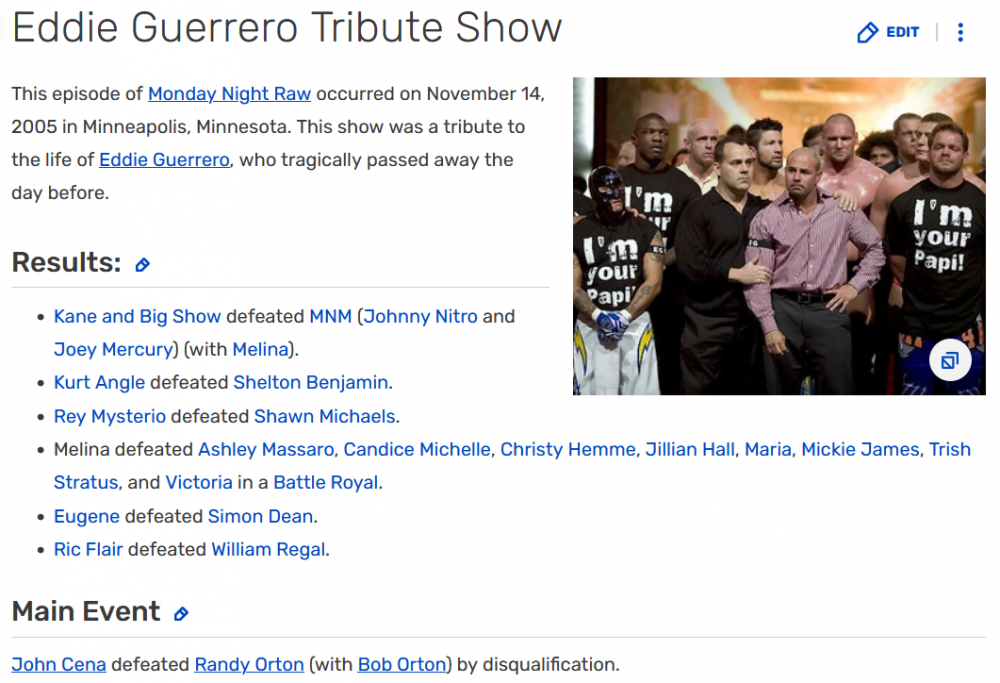Go to the Shelton Benjamin page
This screenshot has height=683, width=1000.
tap(311, 382)
